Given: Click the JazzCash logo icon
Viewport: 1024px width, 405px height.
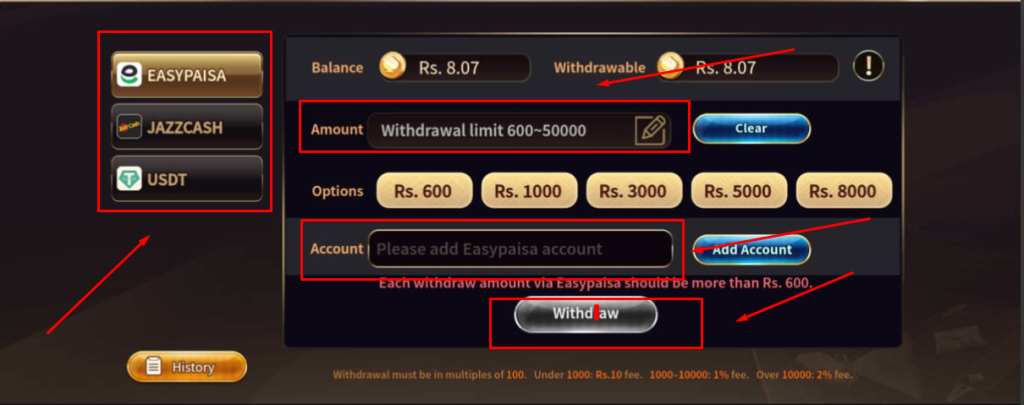Looking at the screenshot, I should pyautogui.click(x=129, y=127).
